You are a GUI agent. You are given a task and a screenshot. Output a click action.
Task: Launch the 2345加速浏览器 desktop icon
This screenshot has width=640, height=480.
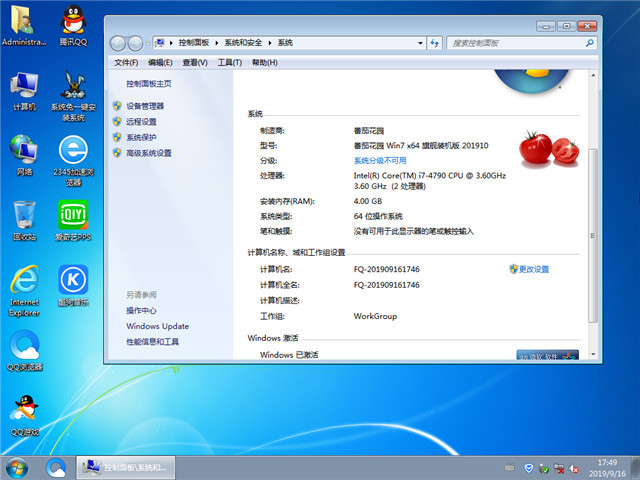click(73, 161)
